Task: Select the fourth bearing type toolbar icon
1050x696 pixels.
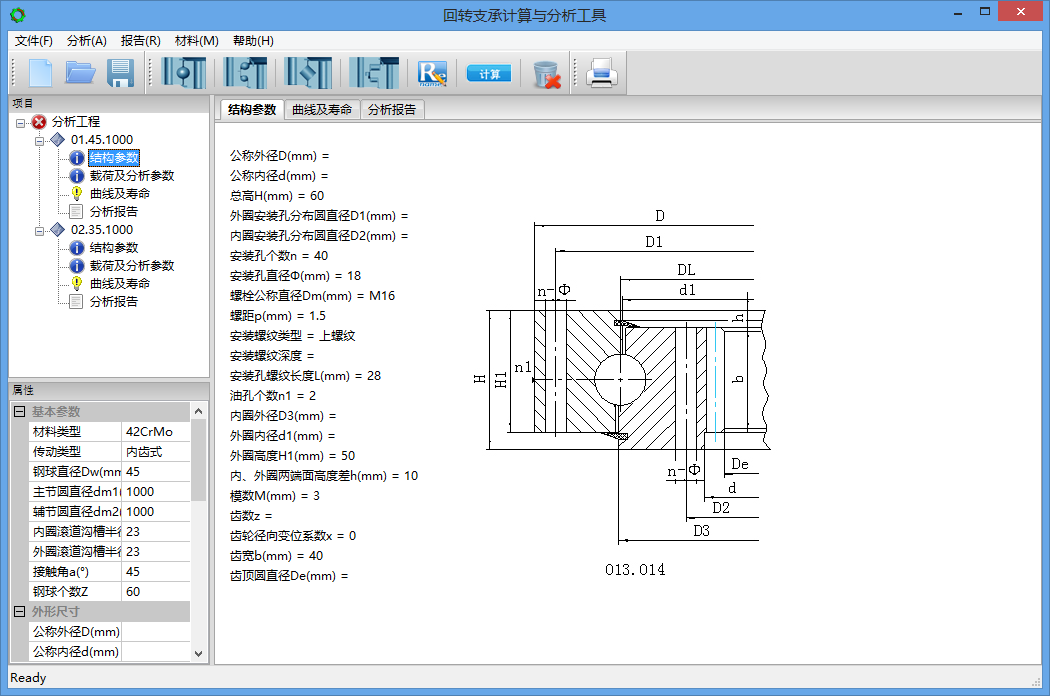Action: [374, 73]
